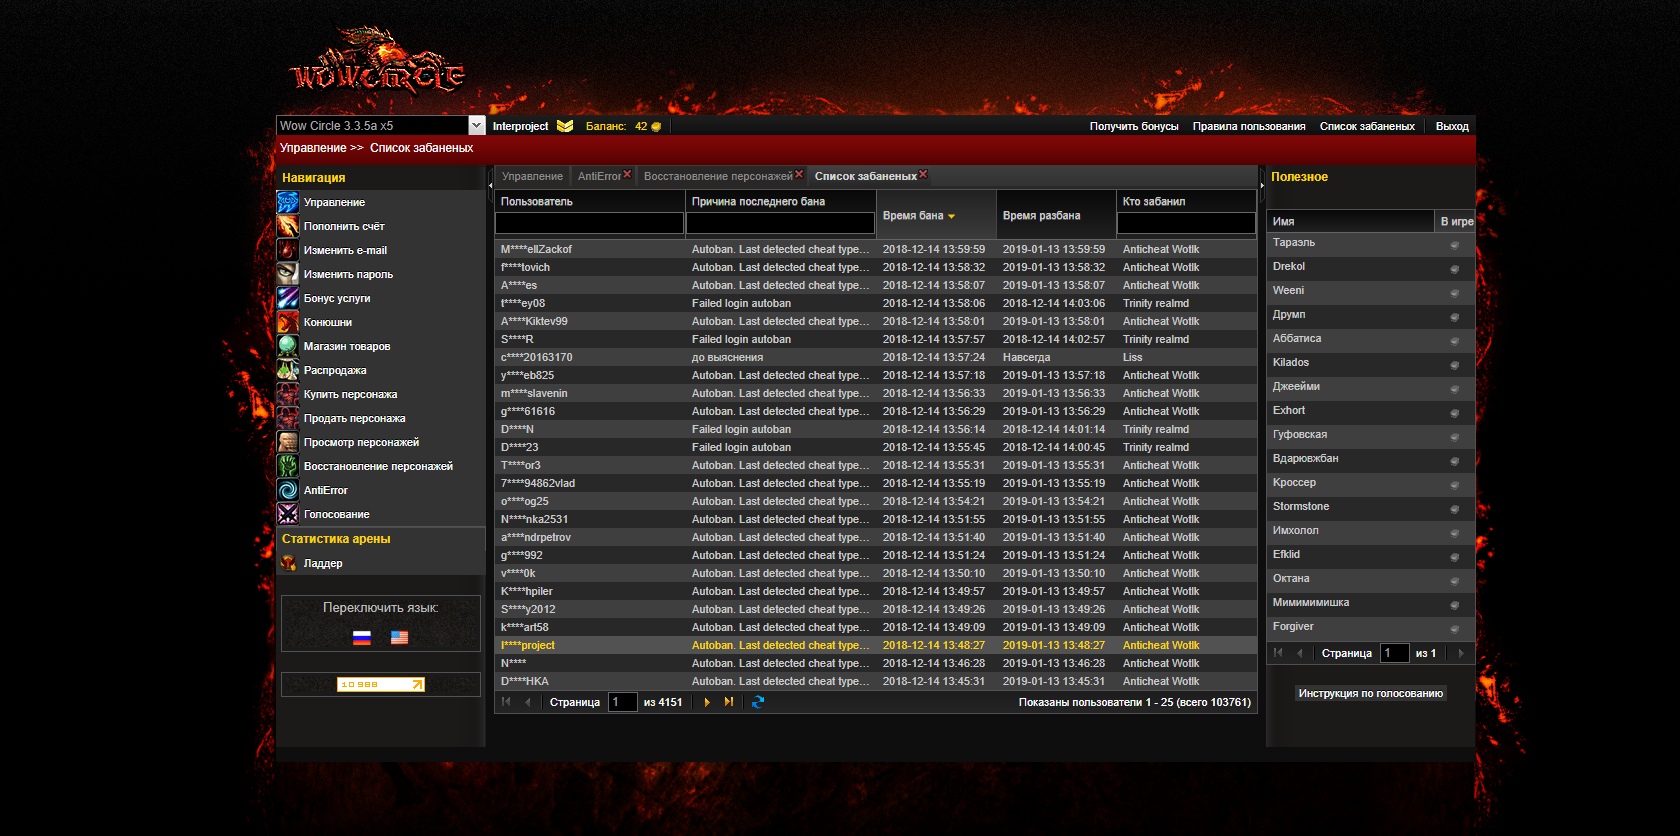Screen dimensions: 1680x836
Task: Collapse the left navigation panel
Action: 490,184
